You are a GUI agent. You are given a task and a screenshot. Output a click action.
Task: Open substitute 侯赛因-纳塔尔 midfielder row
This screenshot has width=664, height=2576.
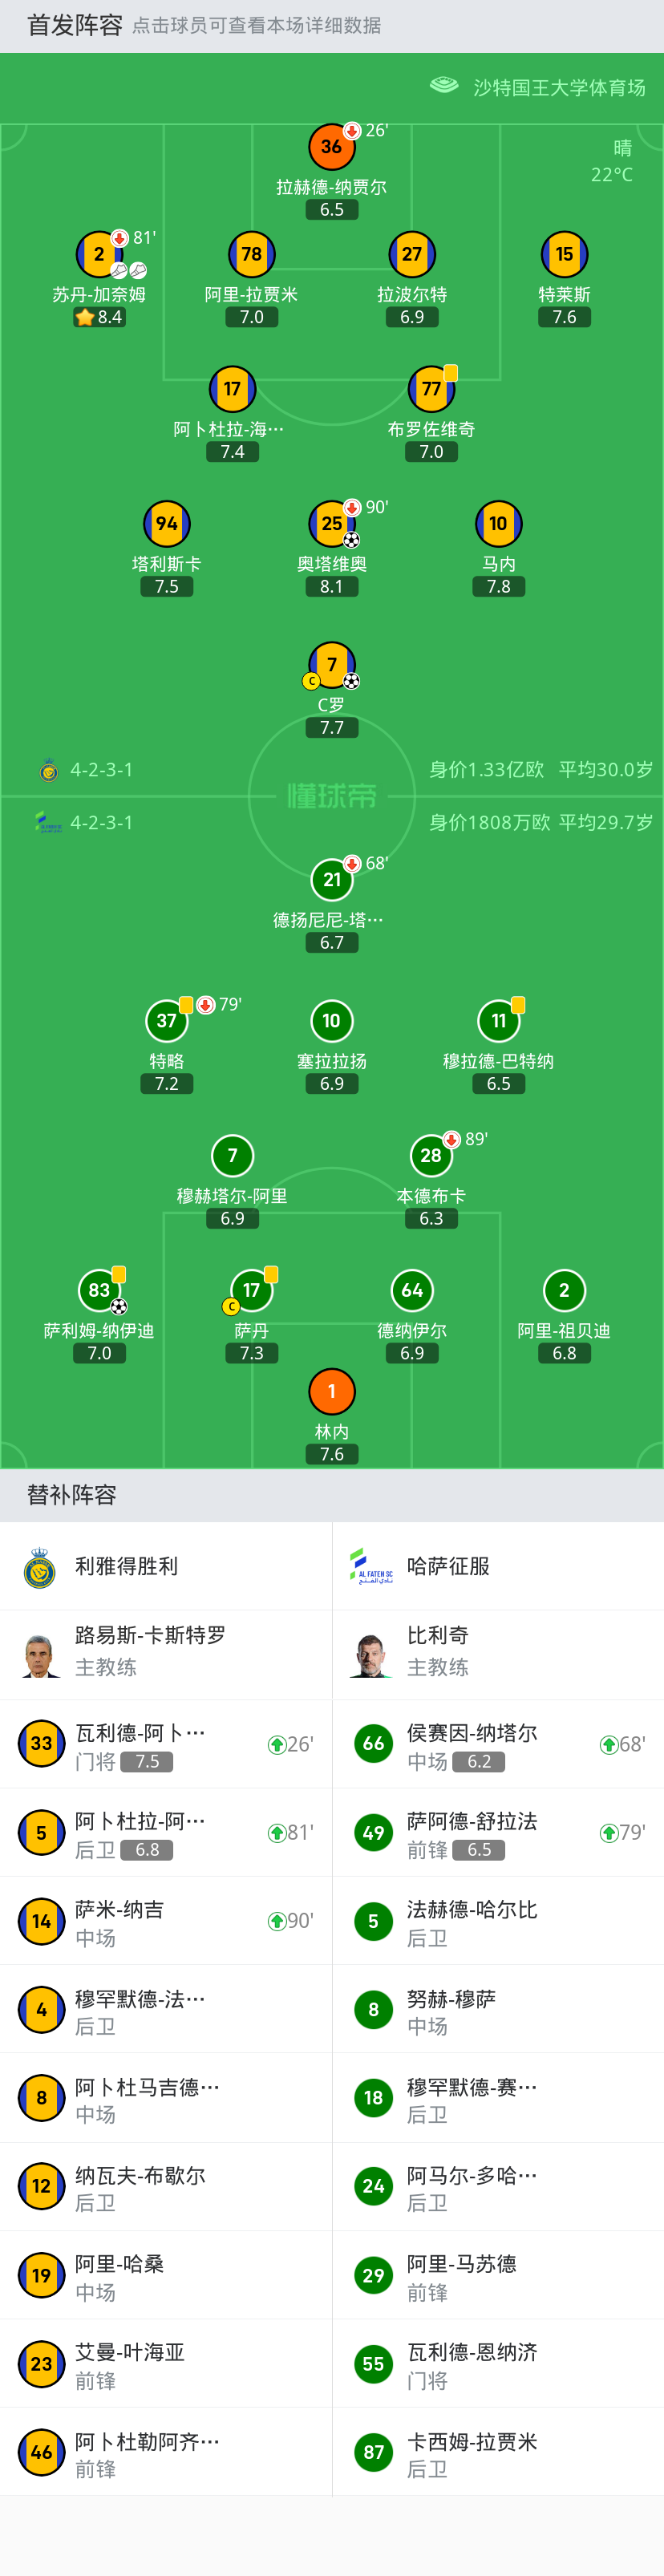point(498,1744)
